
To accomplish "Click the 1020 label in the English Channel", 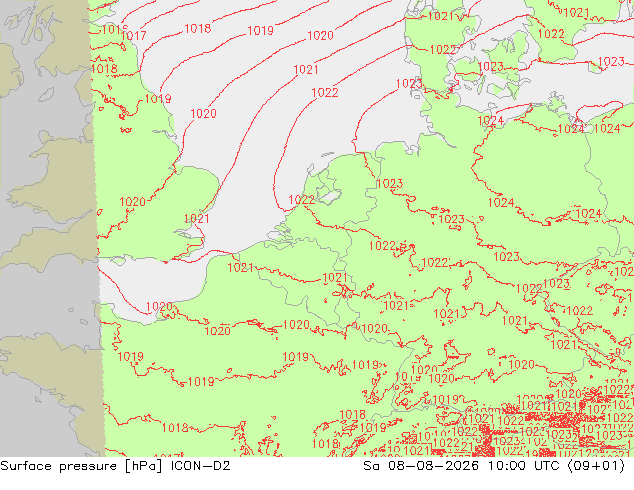I will 159,306.
